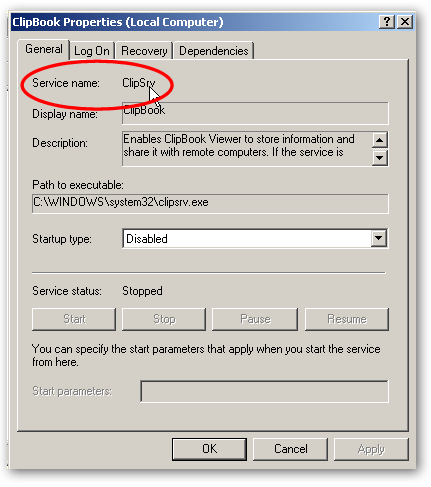Screen dimensions: 431x487
Task: Click the Apply button
Action: click(x=371, y=449)
